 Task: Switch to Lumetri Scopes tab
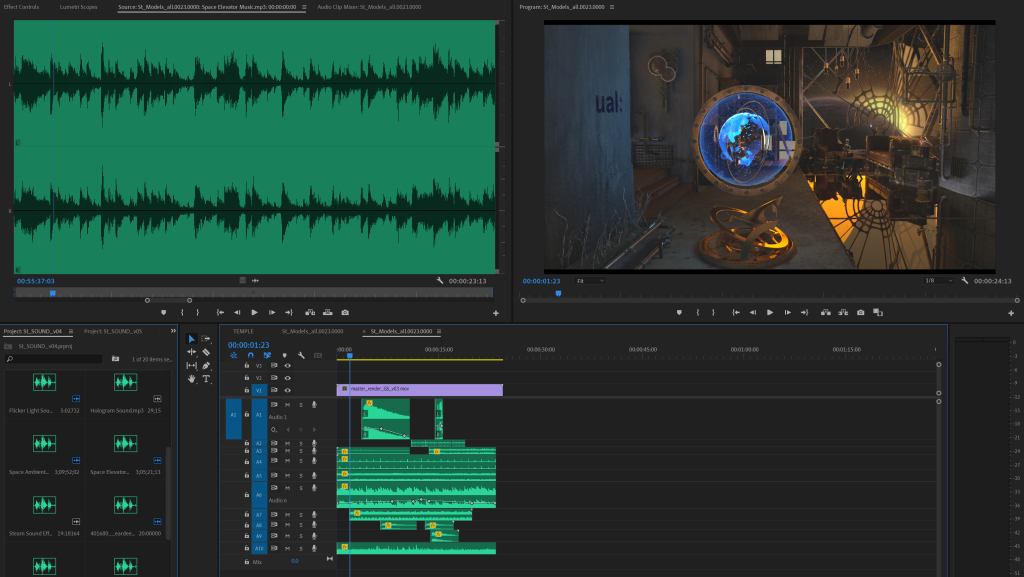(78, 7)
